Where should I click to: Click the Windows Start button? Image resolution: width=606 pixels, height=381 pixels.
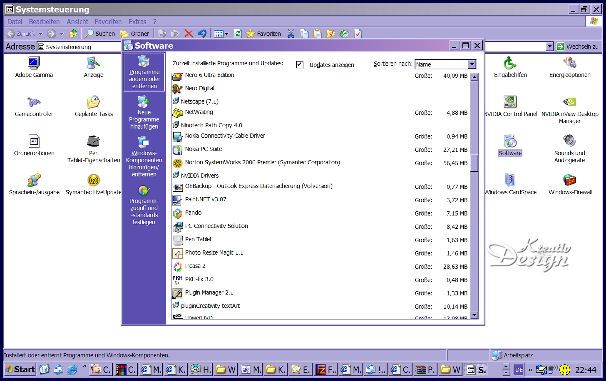point(20,369)
